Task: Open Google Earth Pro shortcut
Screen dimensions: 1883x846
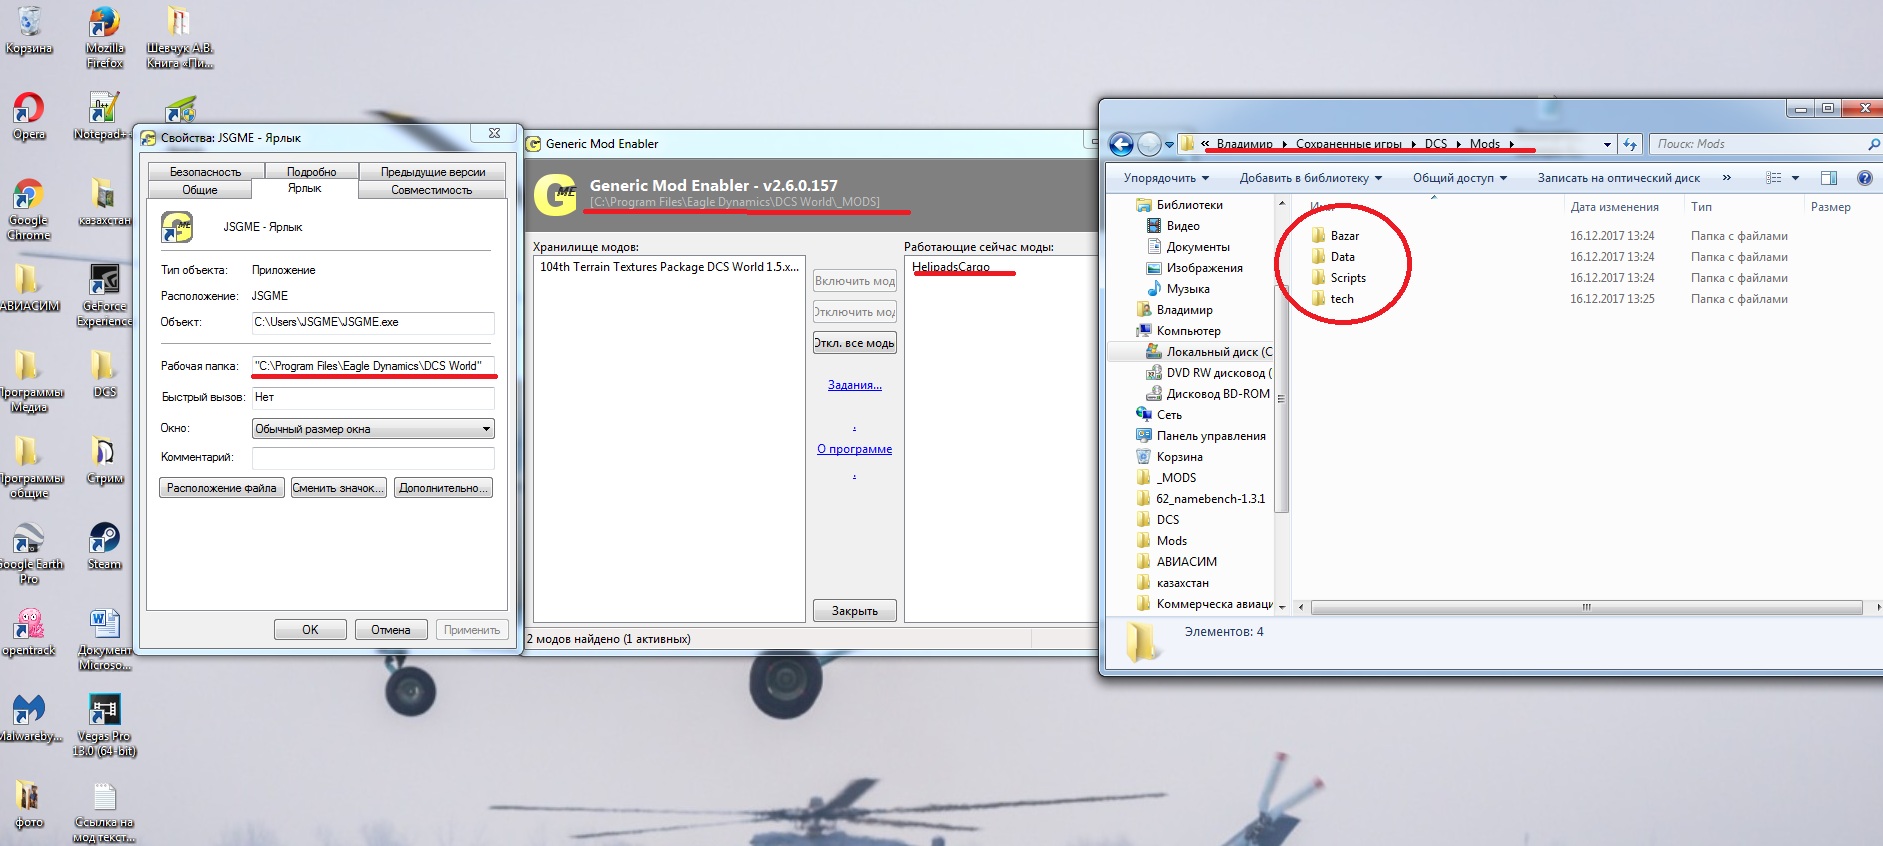Action: (29, 553)
